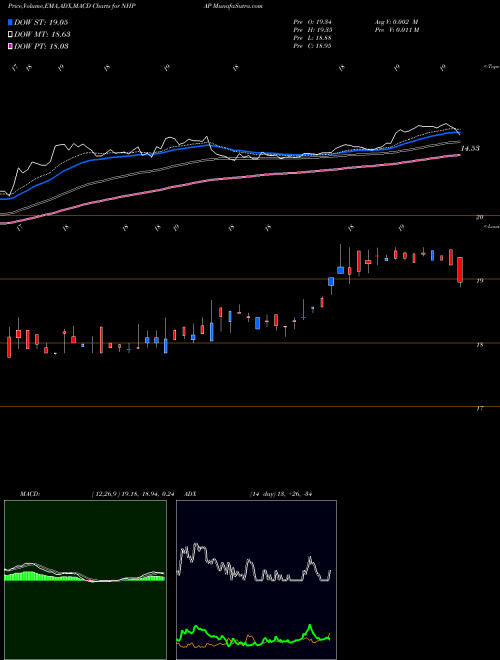
Task: Click the 19 price axis label
Action: 479,281
